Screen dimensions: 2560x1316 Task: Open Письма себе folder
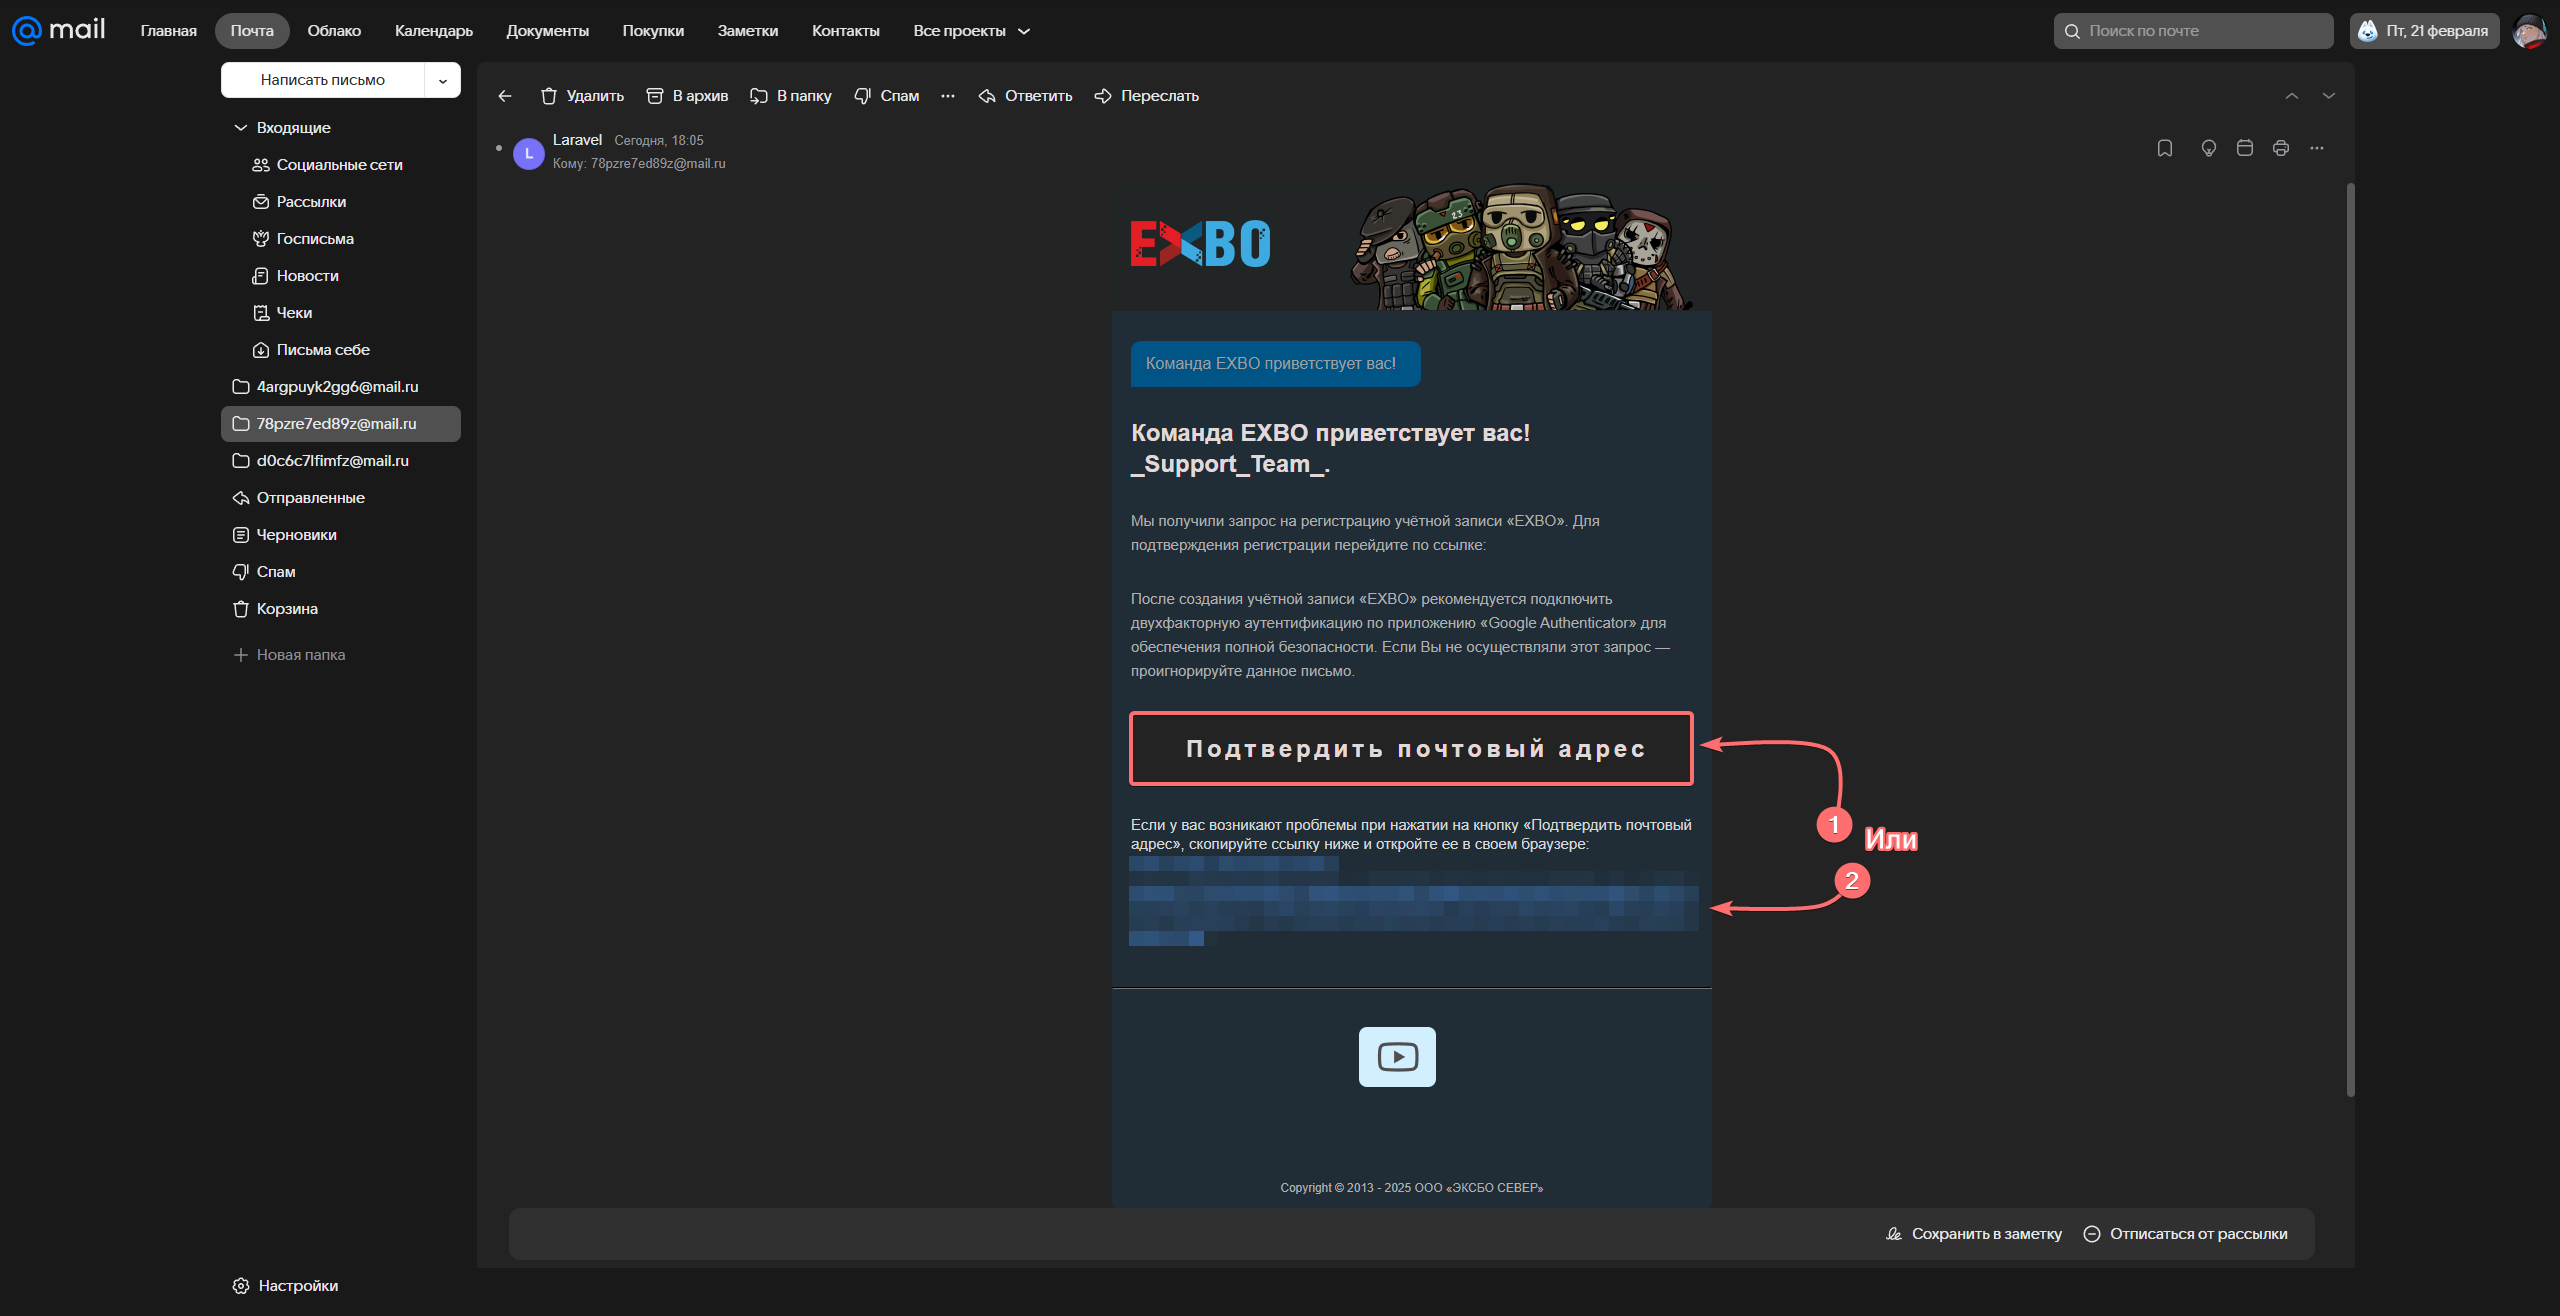tap(341, 350)
